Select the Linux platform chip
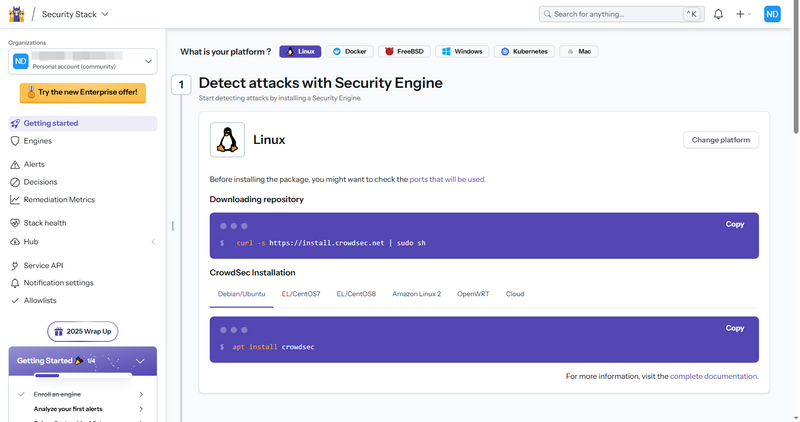 [x=300, y=52]
